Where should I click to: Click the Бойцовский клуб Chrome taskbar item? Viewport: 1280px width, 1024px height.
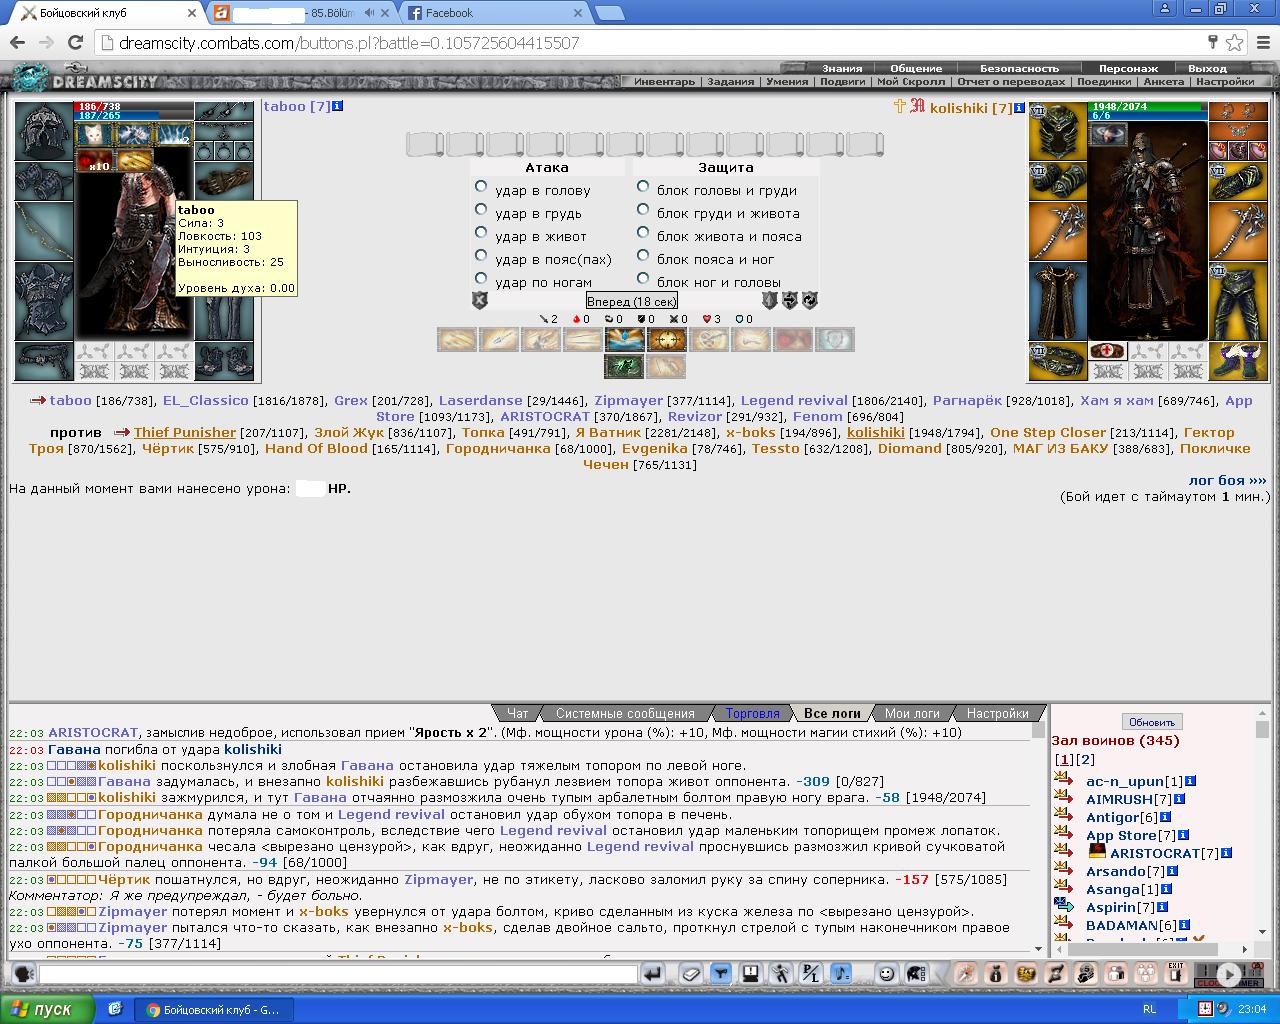tap(213, 1009)
